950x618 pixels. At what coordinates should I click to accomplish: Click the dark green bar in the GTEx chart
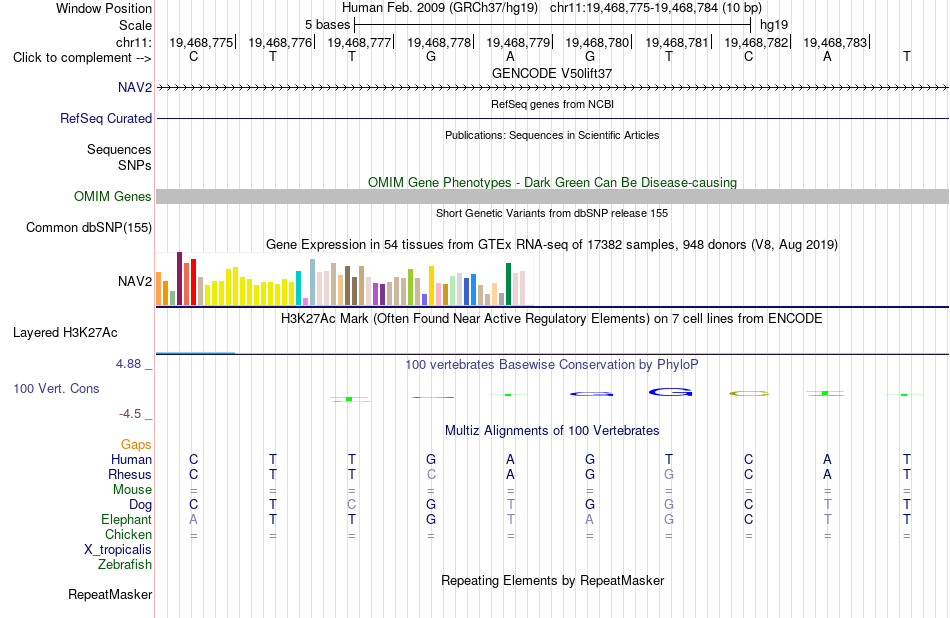click(508, 284)
